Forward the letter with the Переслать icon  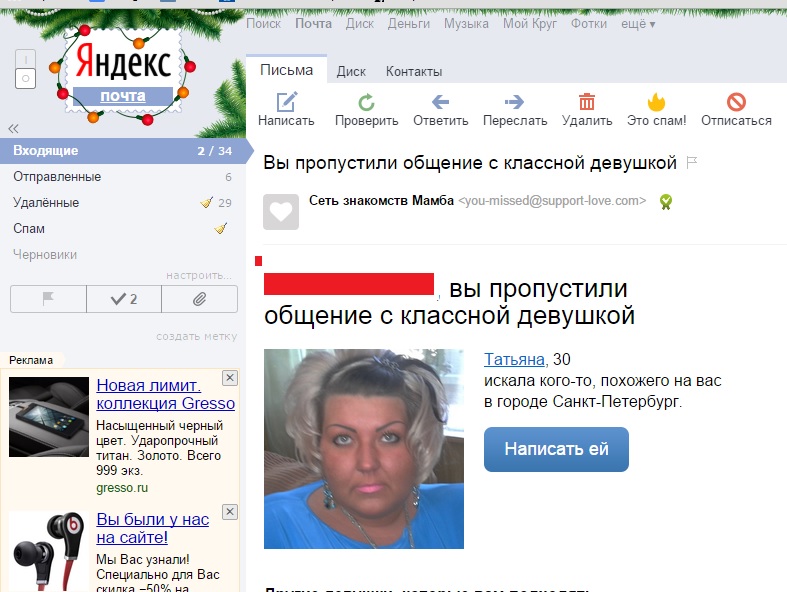[514, 102]
